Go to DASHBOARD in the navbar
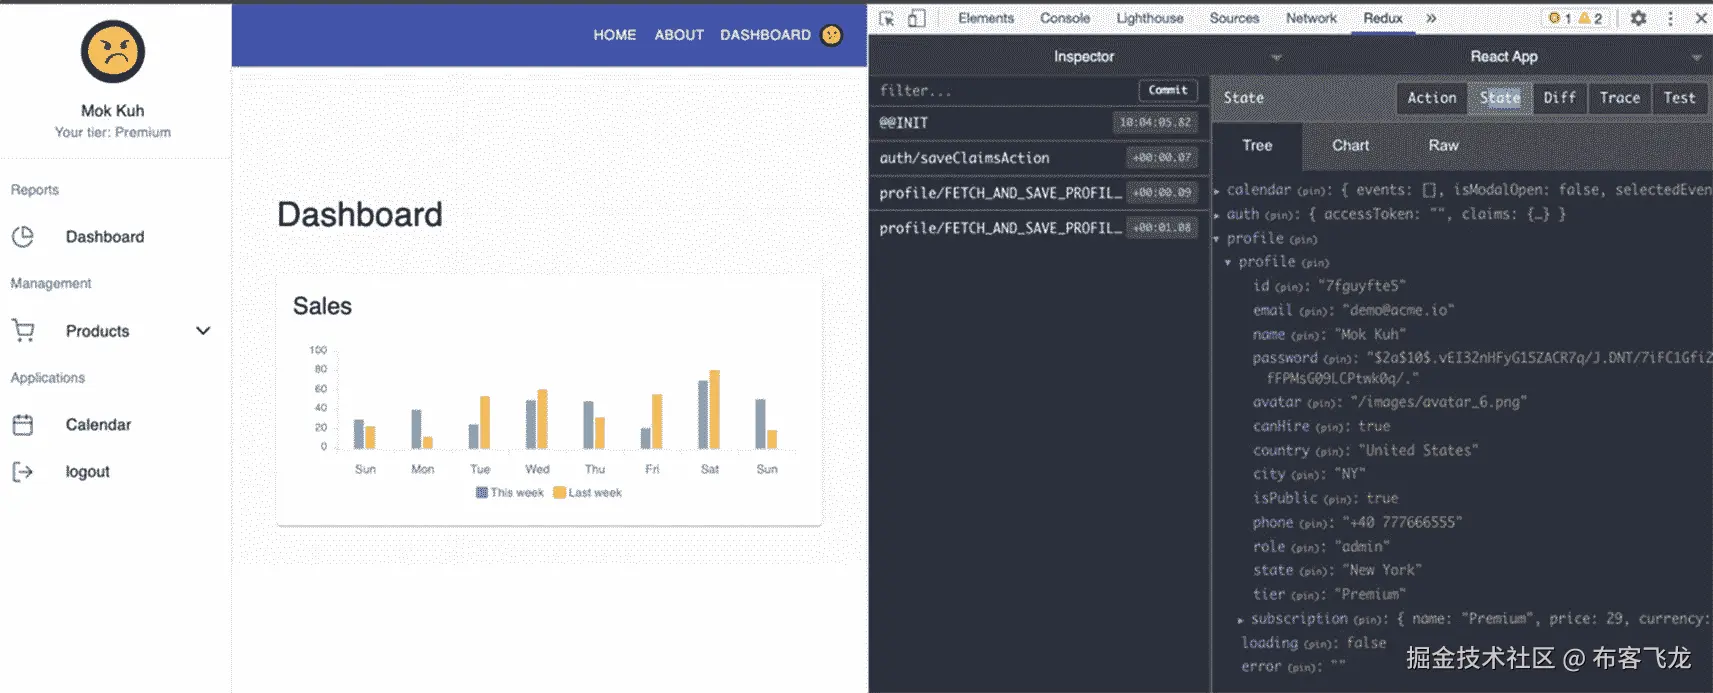The height and width of the screenshot is (693, 1713). pos(765,35)
